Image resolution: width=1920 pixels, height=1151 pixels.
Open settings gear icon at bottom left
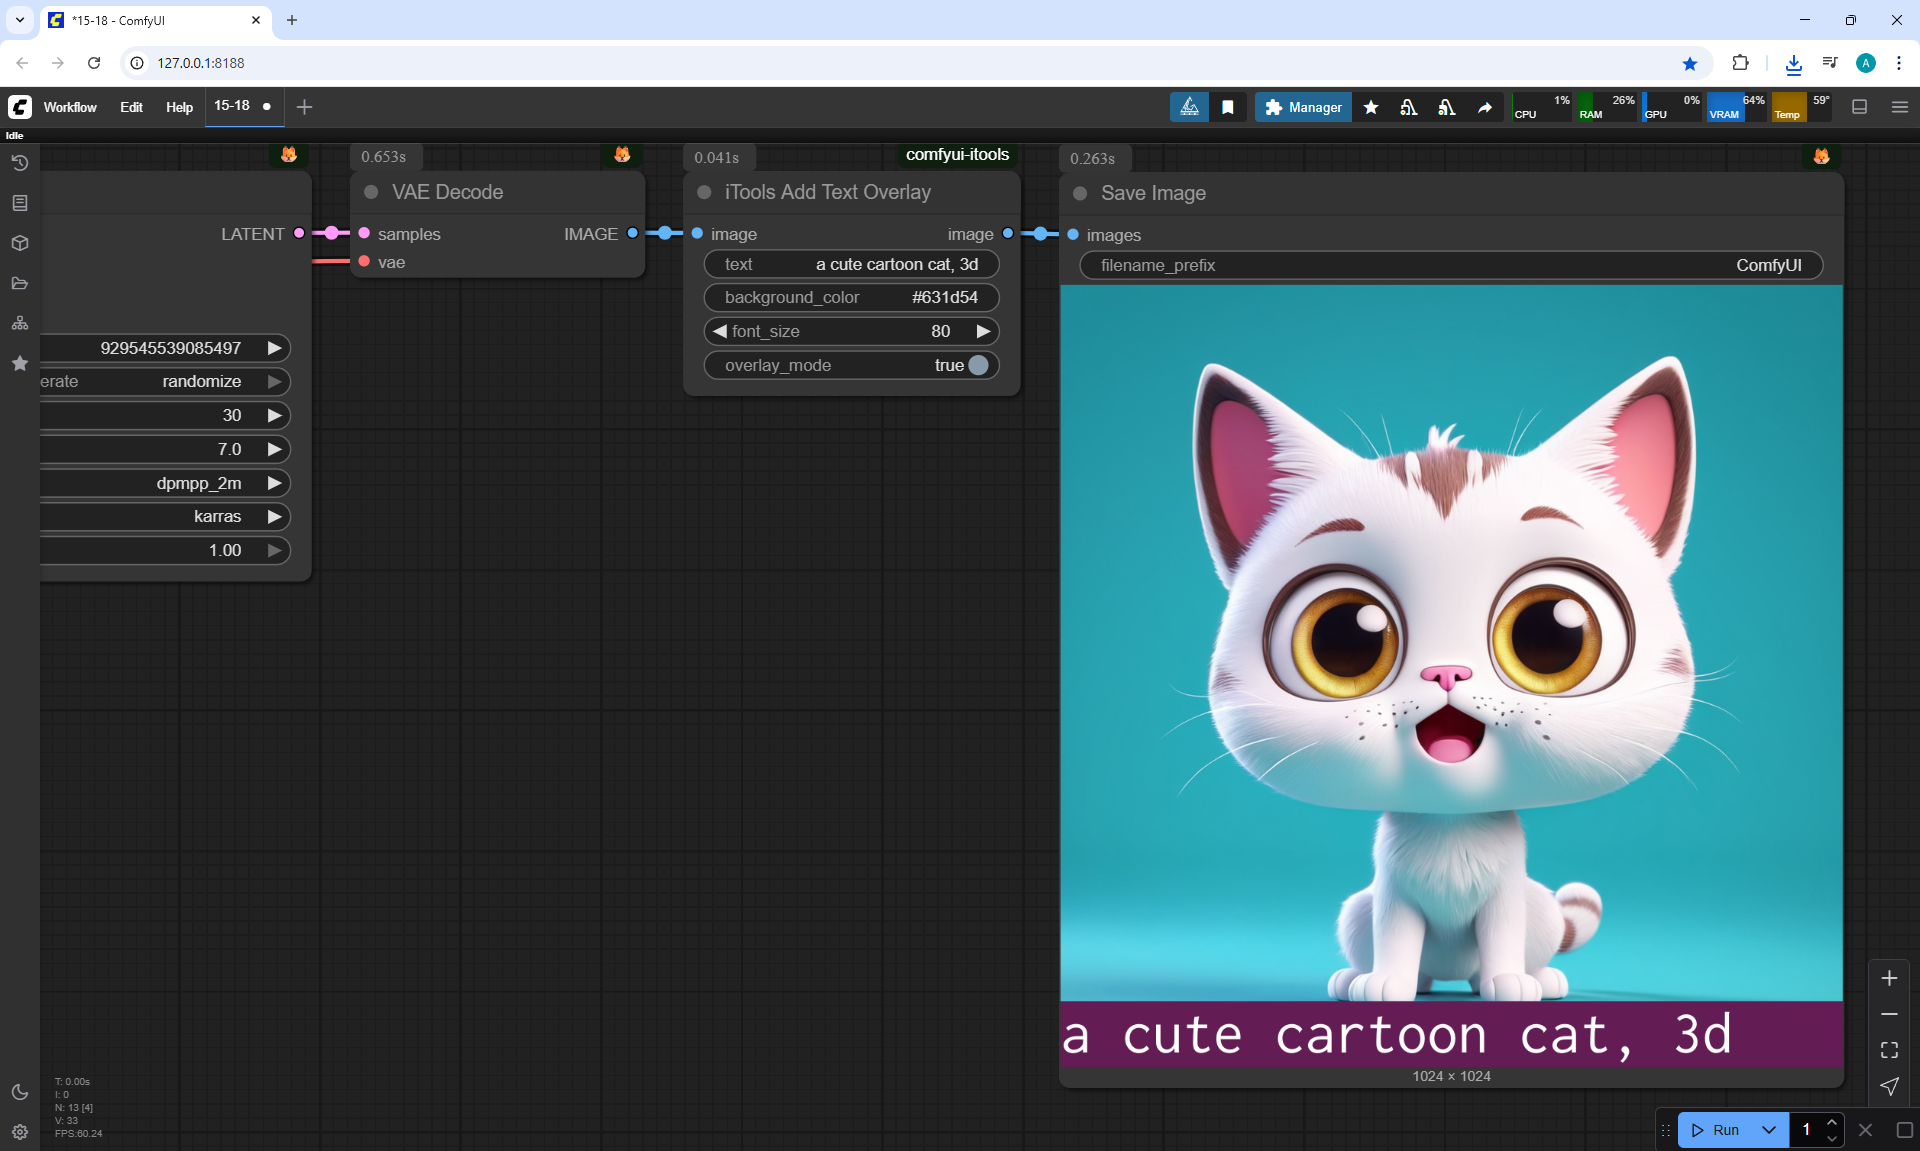20,1132
